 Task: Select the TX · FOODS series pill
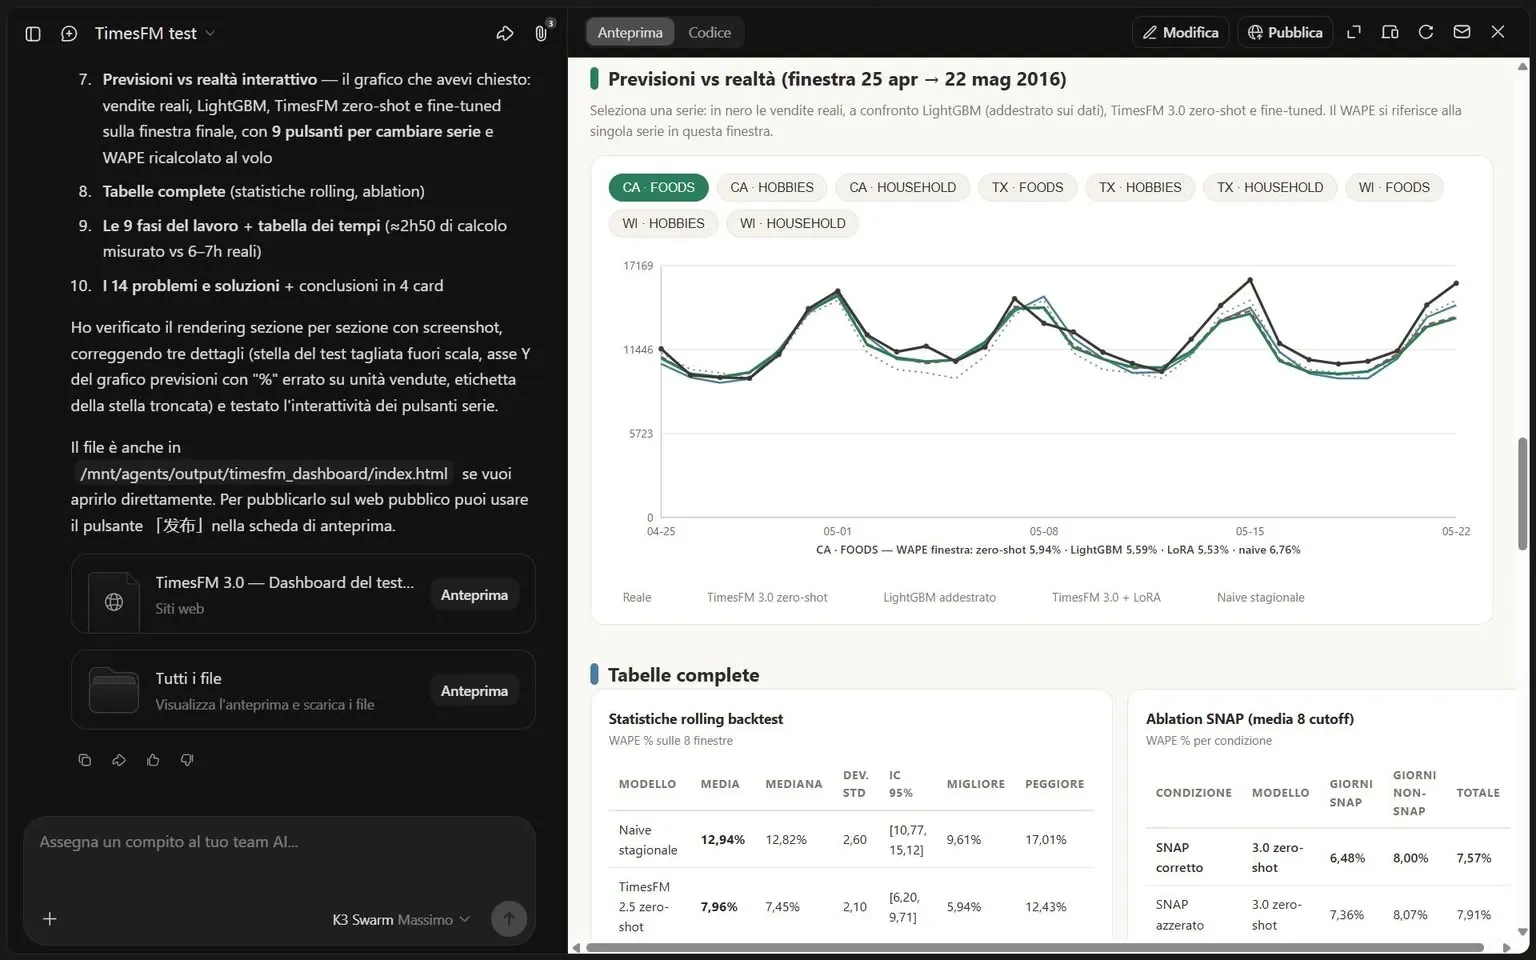point(1028,187)
